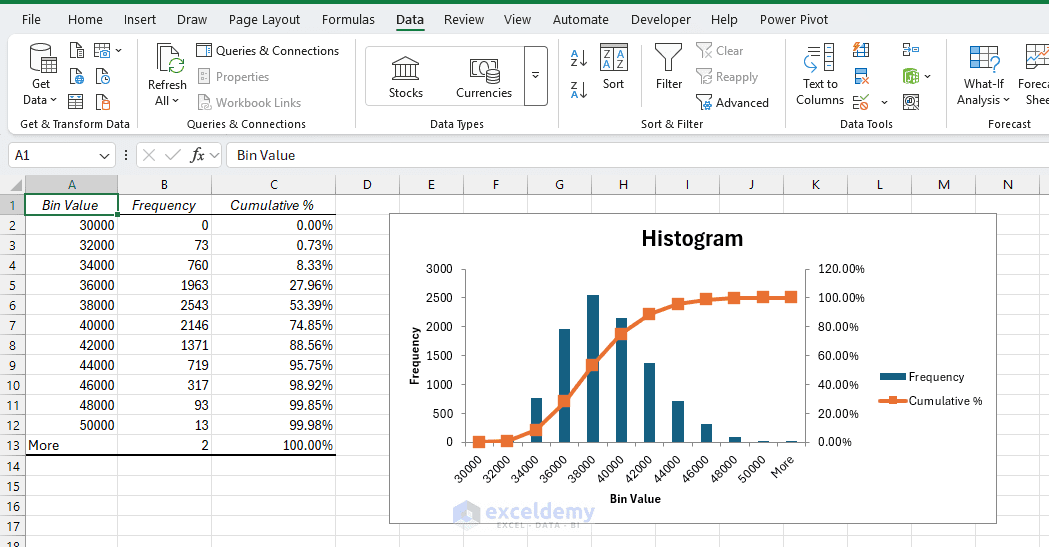The width and height of the screenshot is (1049, 547).
Task: Click the Select All corner triangle
Action: tap(15, 185)
